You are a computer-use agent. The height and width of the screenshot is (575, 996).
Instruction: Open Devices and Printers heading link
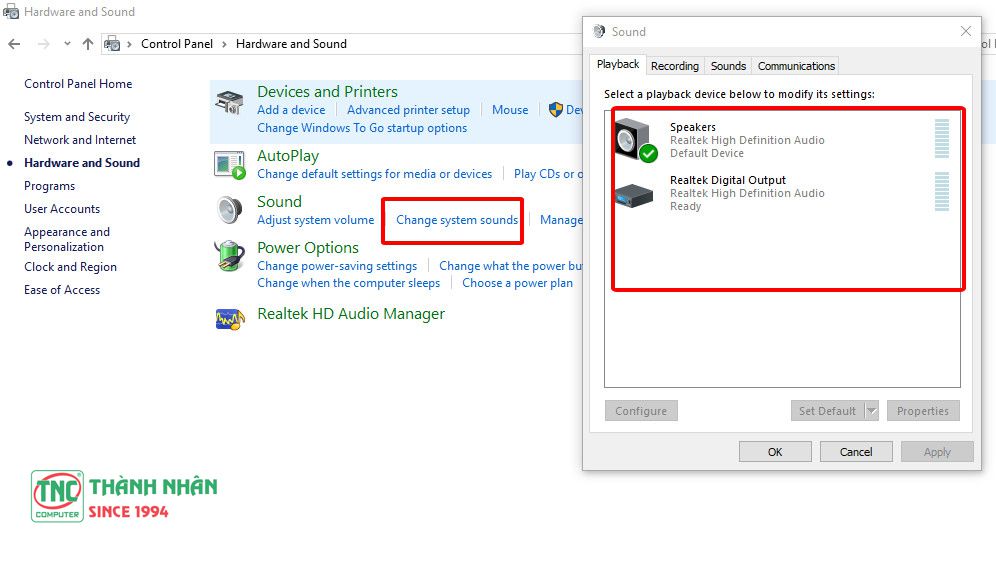tap(327, 91)
